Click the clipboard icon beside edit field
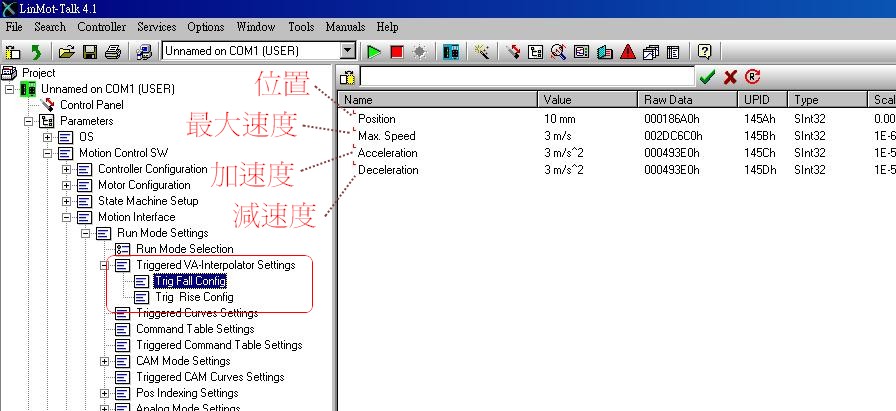Screen dimensions: 896x411 pyautogui.click(x=347, y=77)
